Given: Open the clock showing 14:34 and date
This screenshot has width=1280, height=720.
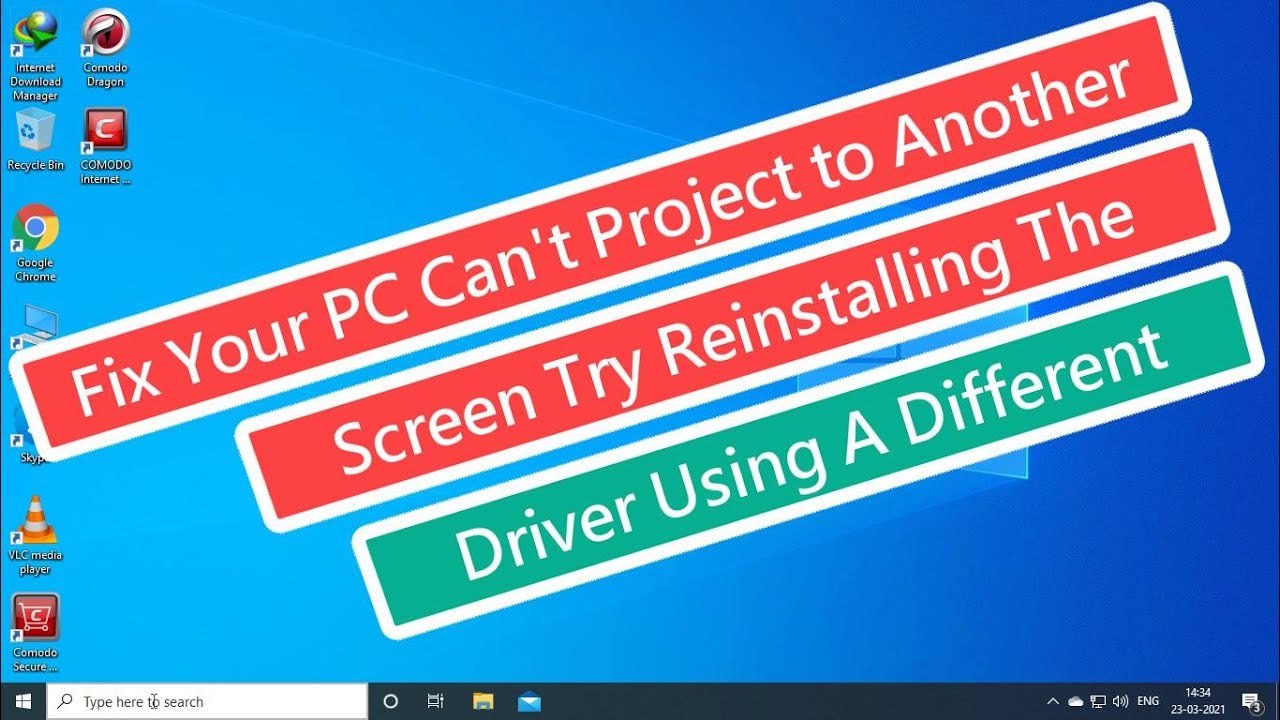Looking at the screenshot, I should tap(1197, 701).
